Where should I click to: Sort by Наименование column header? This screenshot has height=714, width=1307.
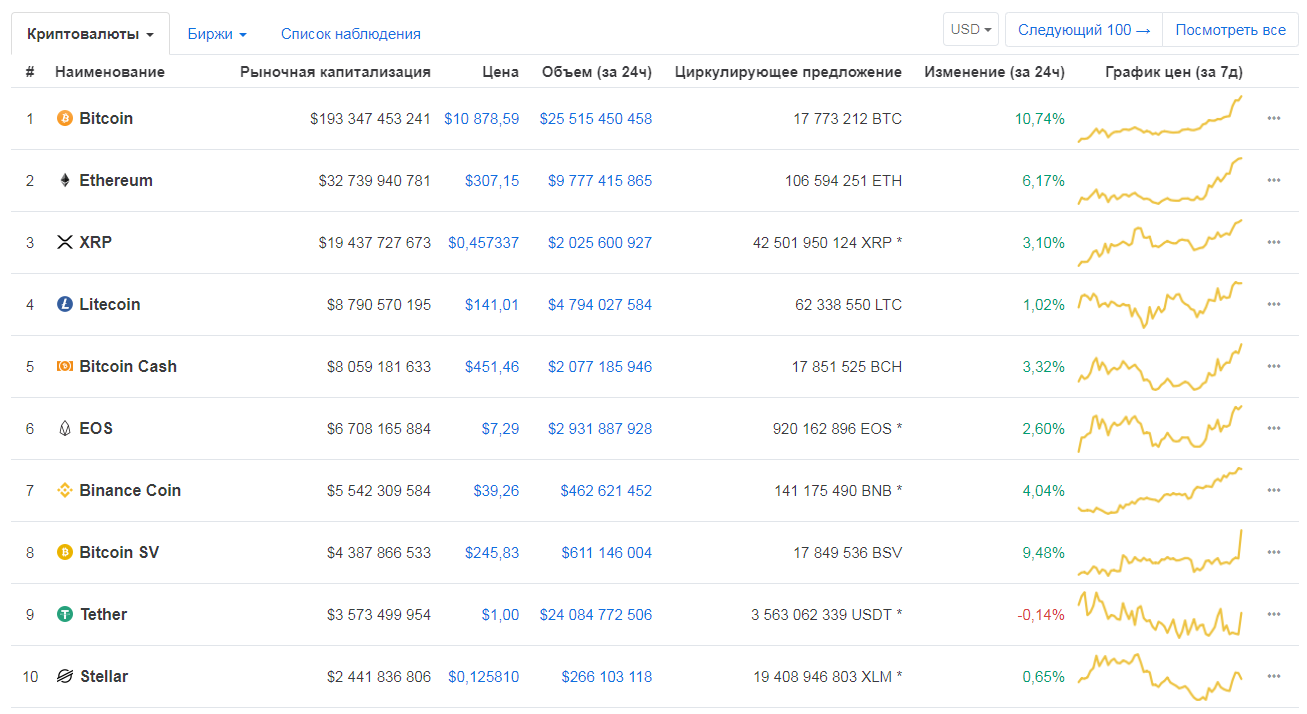coord(110,72)
